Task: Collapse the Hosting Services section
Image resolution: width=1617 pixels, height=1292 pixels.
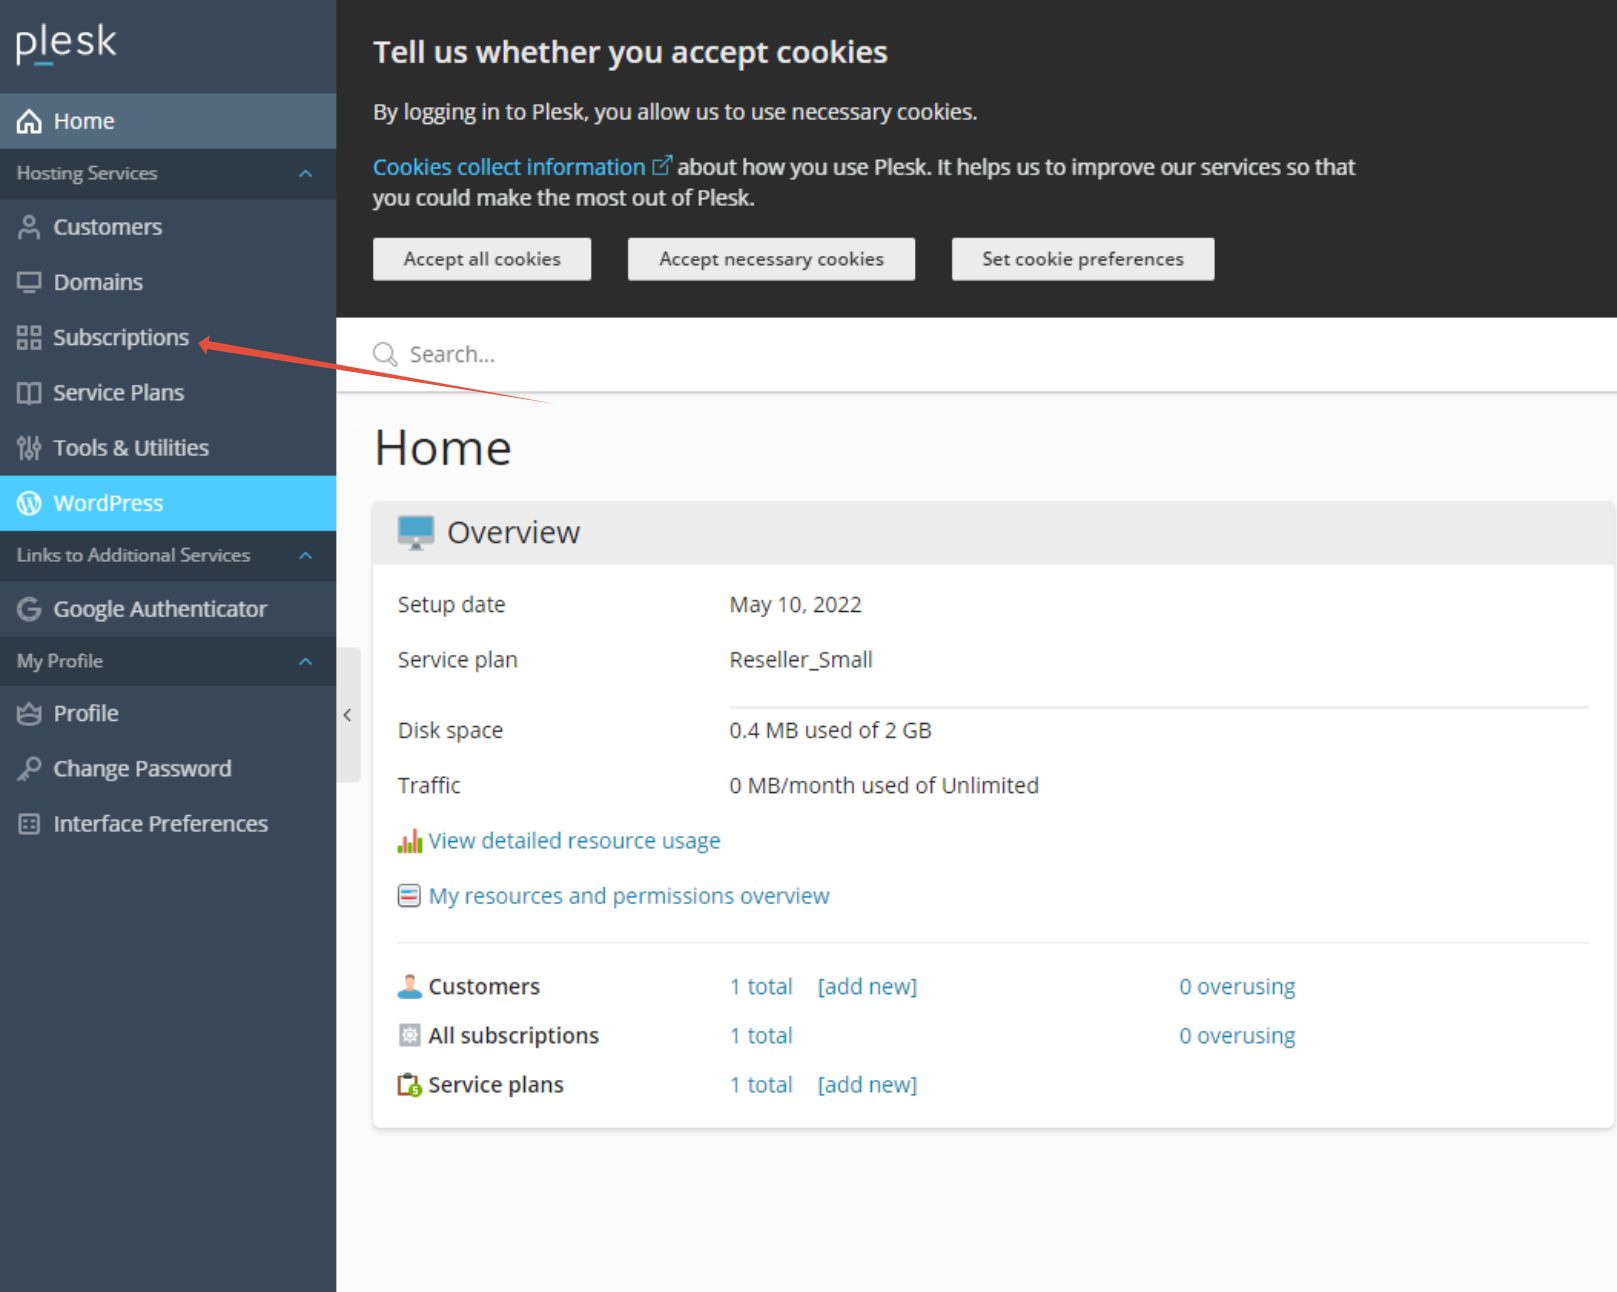Action: (x=306, y=173)
